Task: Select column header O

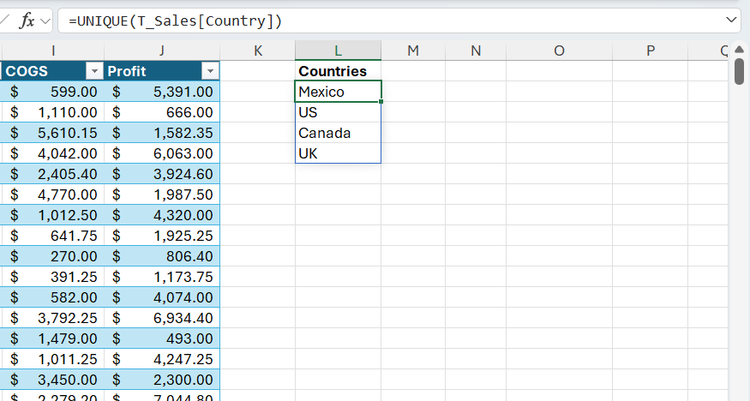Action: (x=559, y=50)
